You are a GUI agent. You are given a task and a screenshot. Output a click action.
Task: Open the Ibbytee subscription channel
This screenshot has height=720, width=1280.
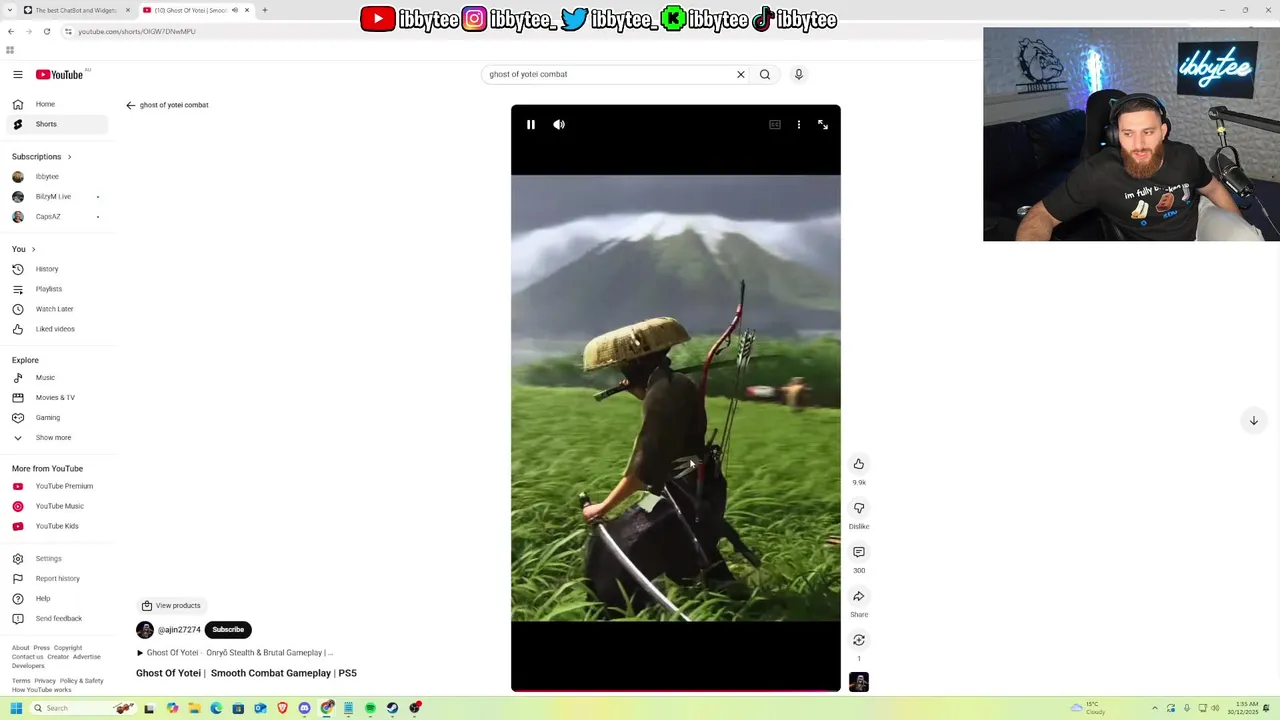tap(56, 177)
